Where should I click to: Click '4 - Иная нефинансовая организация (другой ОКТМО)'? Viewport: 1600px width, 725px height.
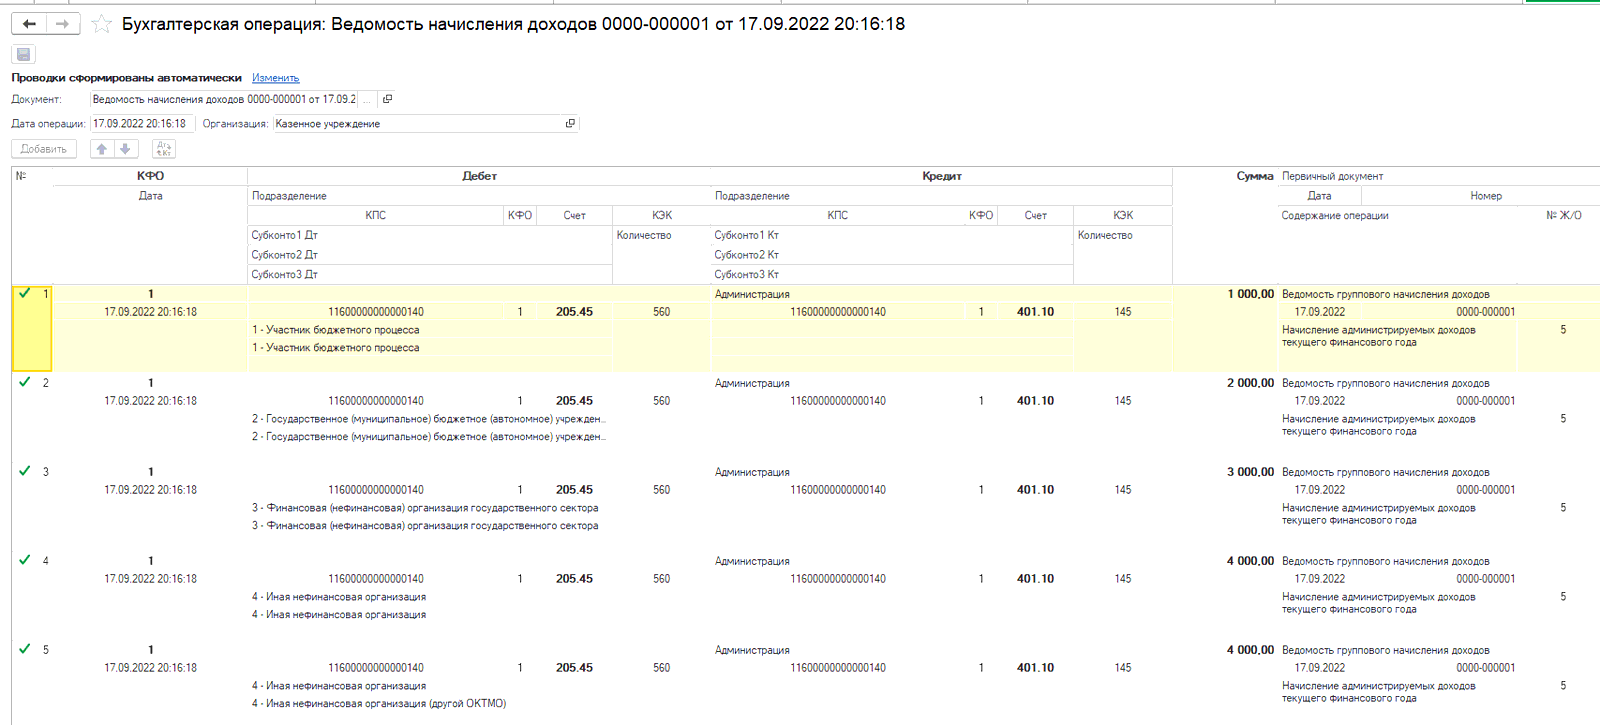click(379, 704)
